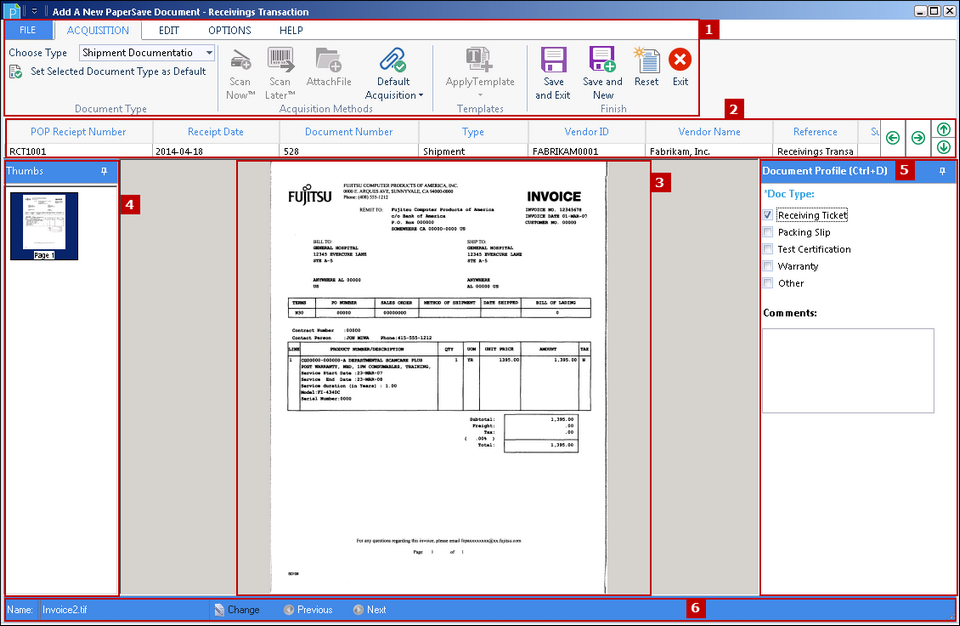960x626 pixels.
Task: Pin the Thumbs panel
Action: click(x=104, y=172)
